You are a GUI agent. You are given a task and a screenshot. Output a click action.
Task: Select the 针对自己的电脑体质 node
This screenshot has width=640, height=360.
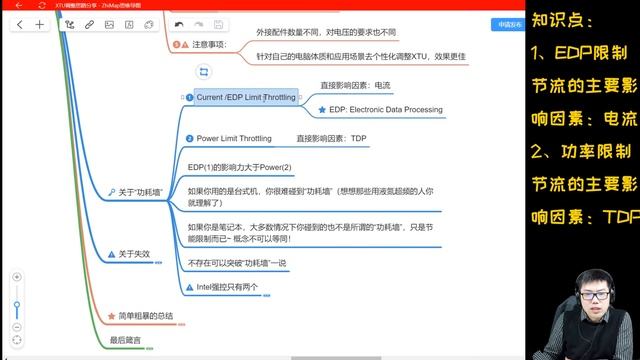(361, 56)
